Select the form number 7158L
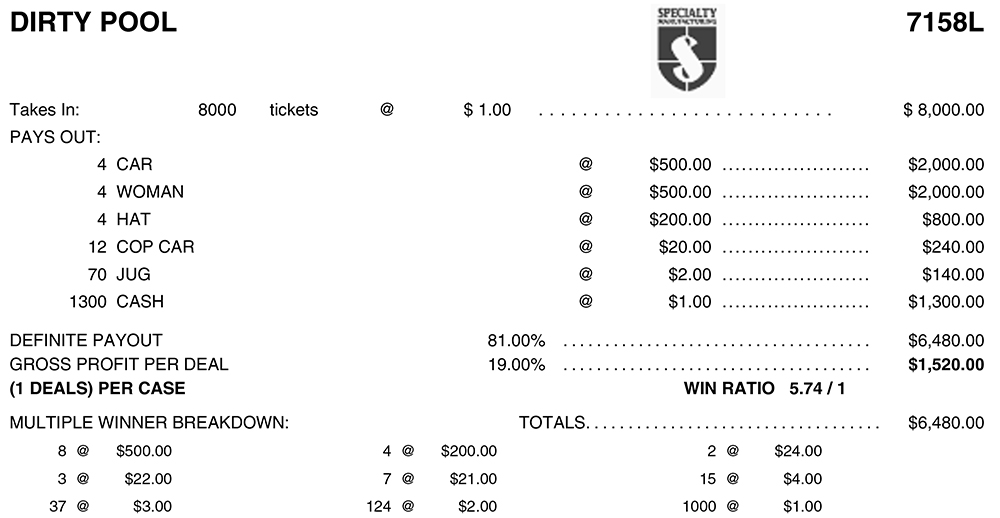This screenshot has height=518, width=1000. 945,23
